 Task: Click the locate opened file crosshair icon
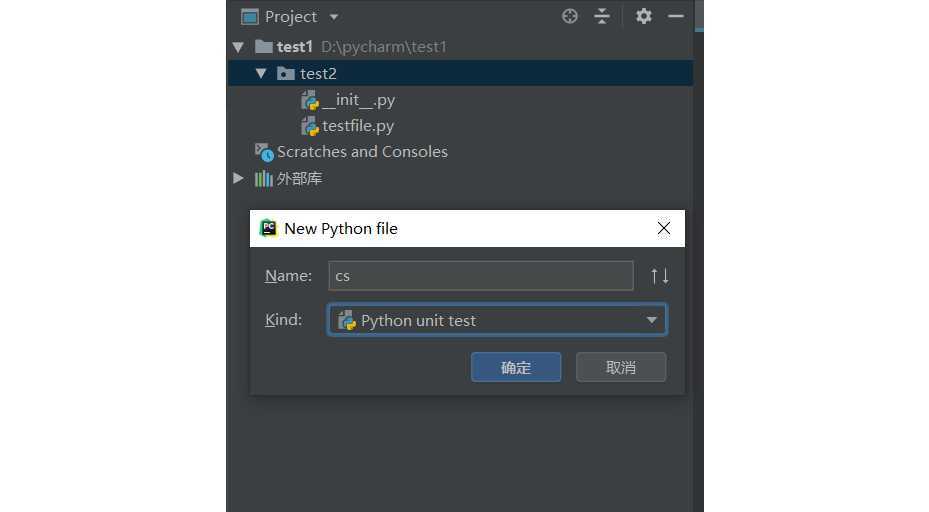(x=570, y=16)
